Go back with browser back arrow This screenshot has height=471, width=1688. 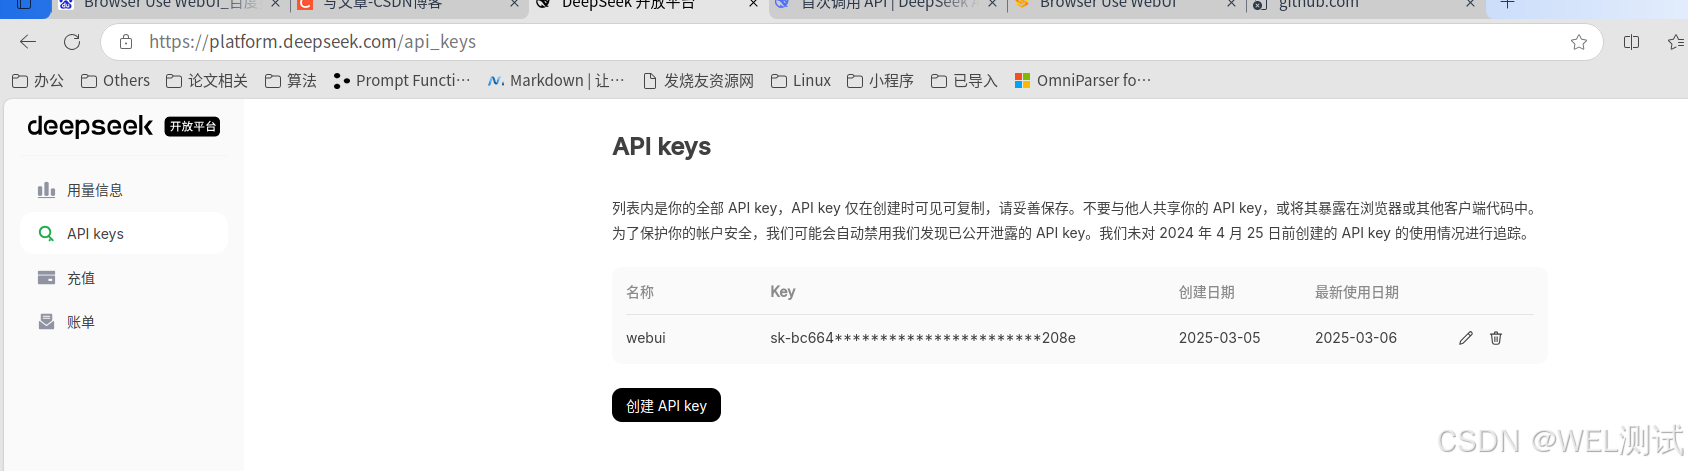pyautogui.click(x=28, y=42)
